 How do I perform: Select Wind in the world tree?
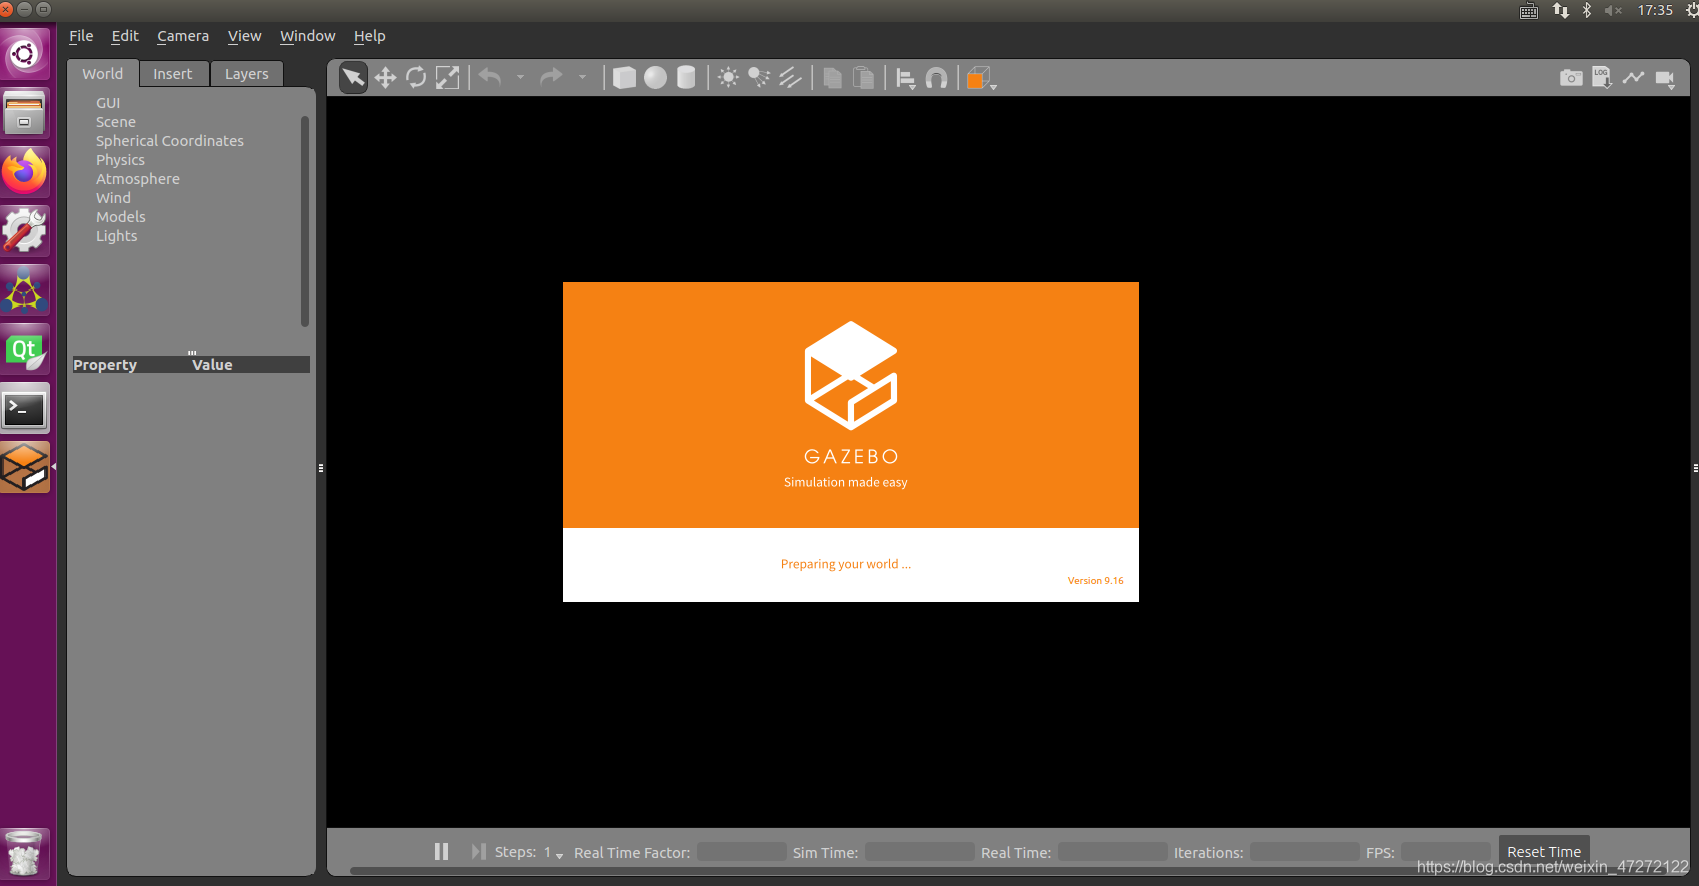pos(113,198)
